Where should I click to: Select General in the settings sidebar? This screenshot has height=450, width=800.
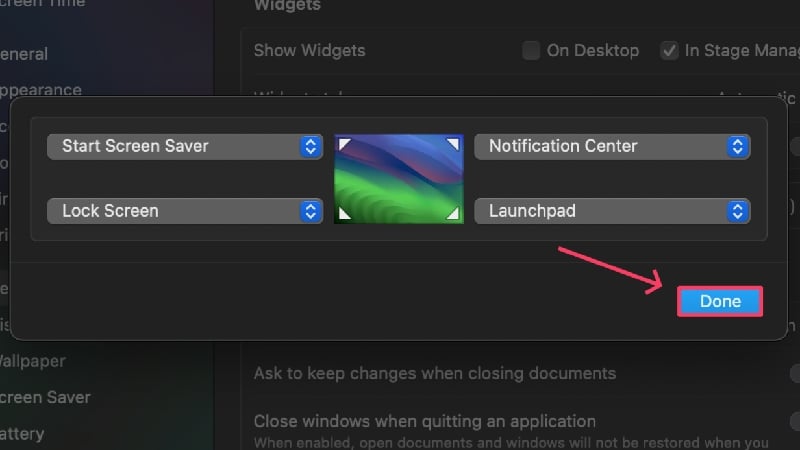coord(24,54)
